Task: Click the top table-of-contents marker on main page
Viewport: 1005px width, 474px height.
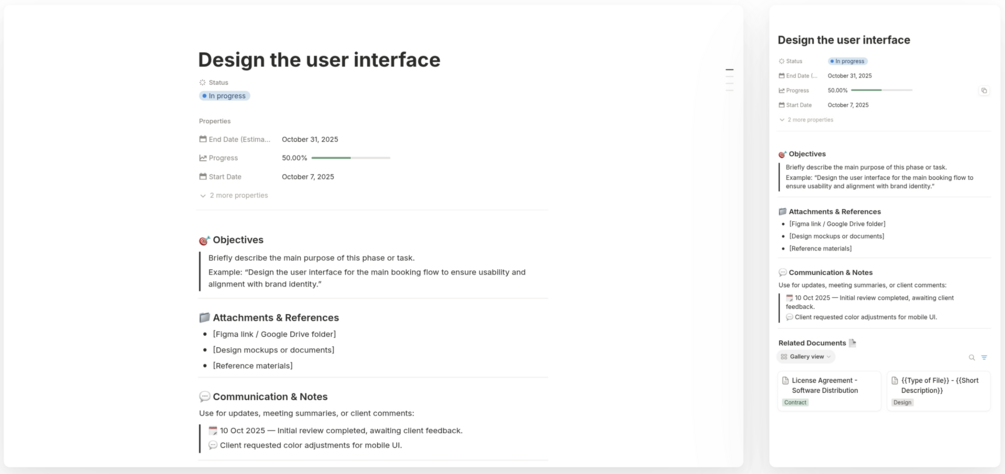Action: pyautogui.click(x=729, y=70)
